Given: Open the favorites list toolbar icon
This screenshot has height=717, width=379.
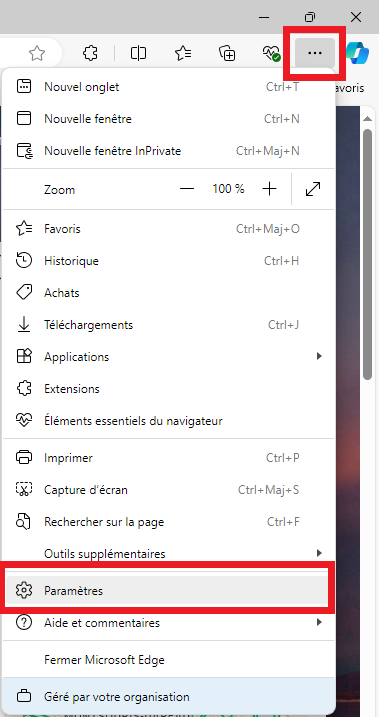Looking at the screenshot, I should click(x=183, y=54).
